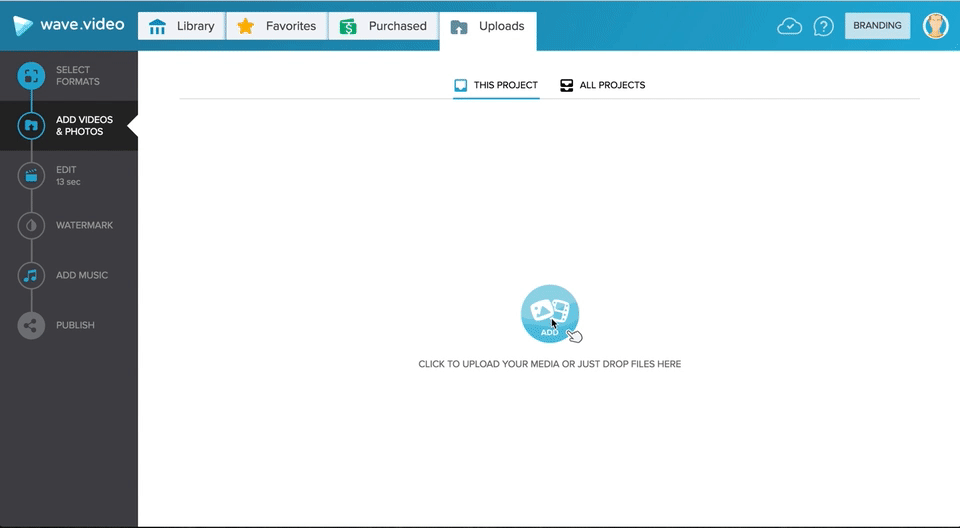Switch to ALL PROJECTS sub-tab
Viewport: 960px width, 528px height.
pyautogui.click(x=603, y=85)
